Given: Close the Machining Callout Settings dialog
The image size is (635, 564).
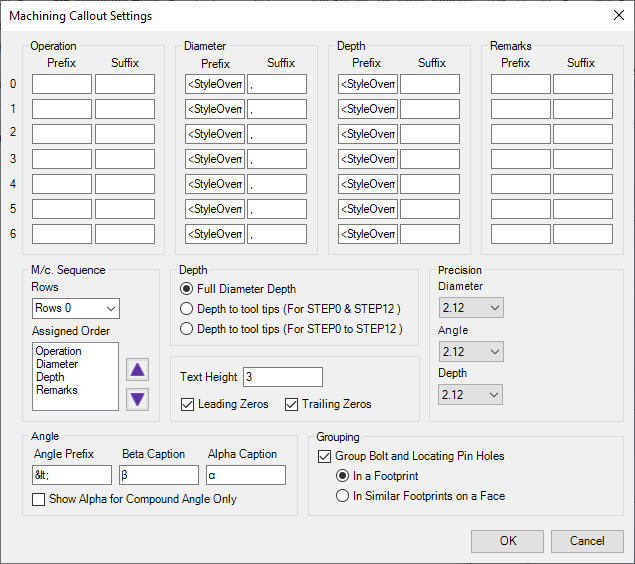Looking at the screenshot, I should [616, 15].
